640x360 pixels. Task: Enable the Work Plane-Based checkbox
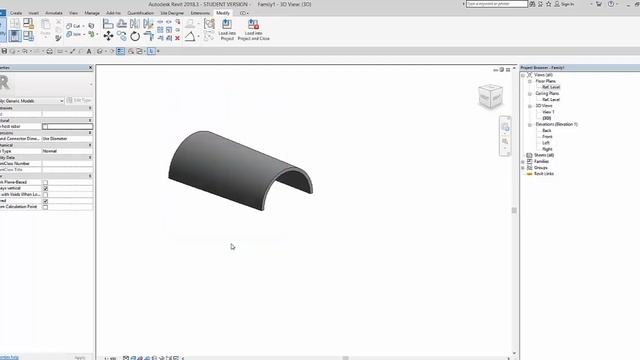click(45, 182)
